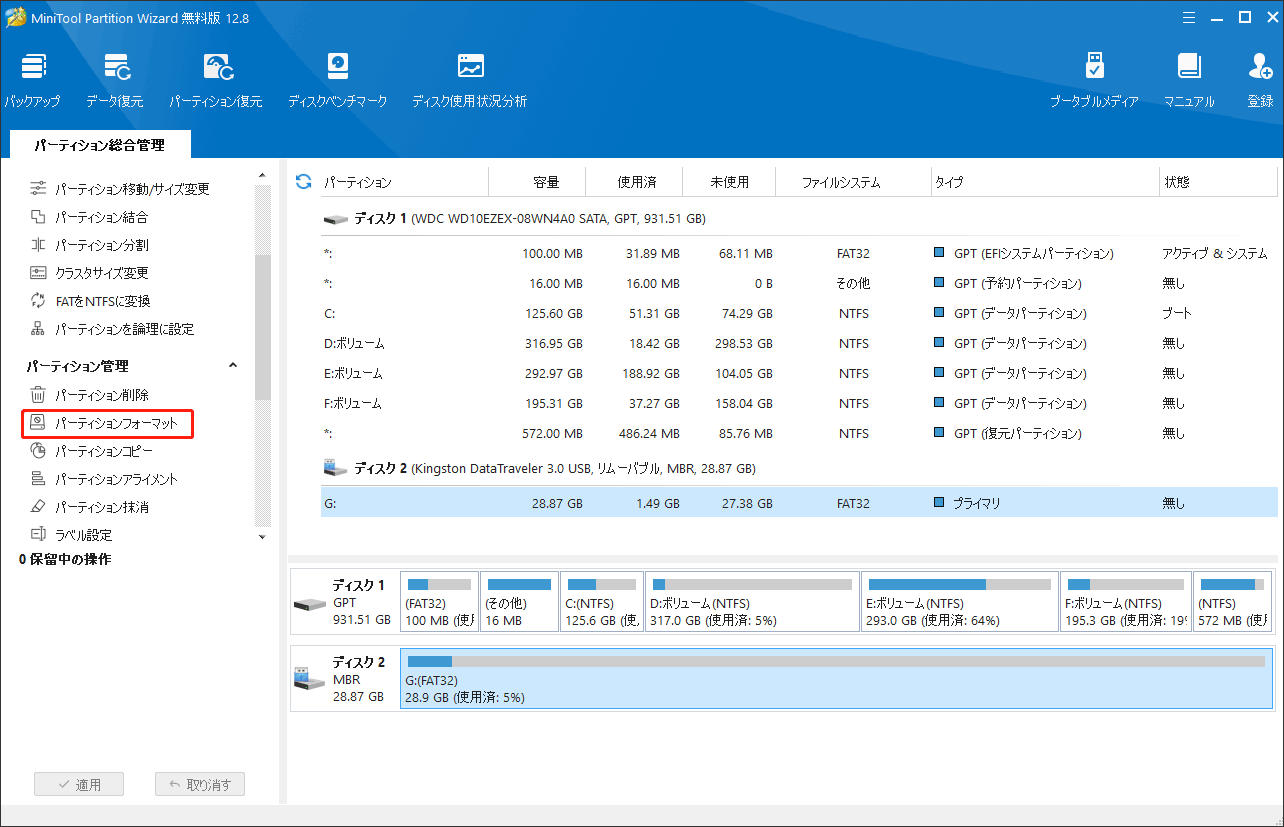
Task: Select the C: partition row
Action: [799, 313]
